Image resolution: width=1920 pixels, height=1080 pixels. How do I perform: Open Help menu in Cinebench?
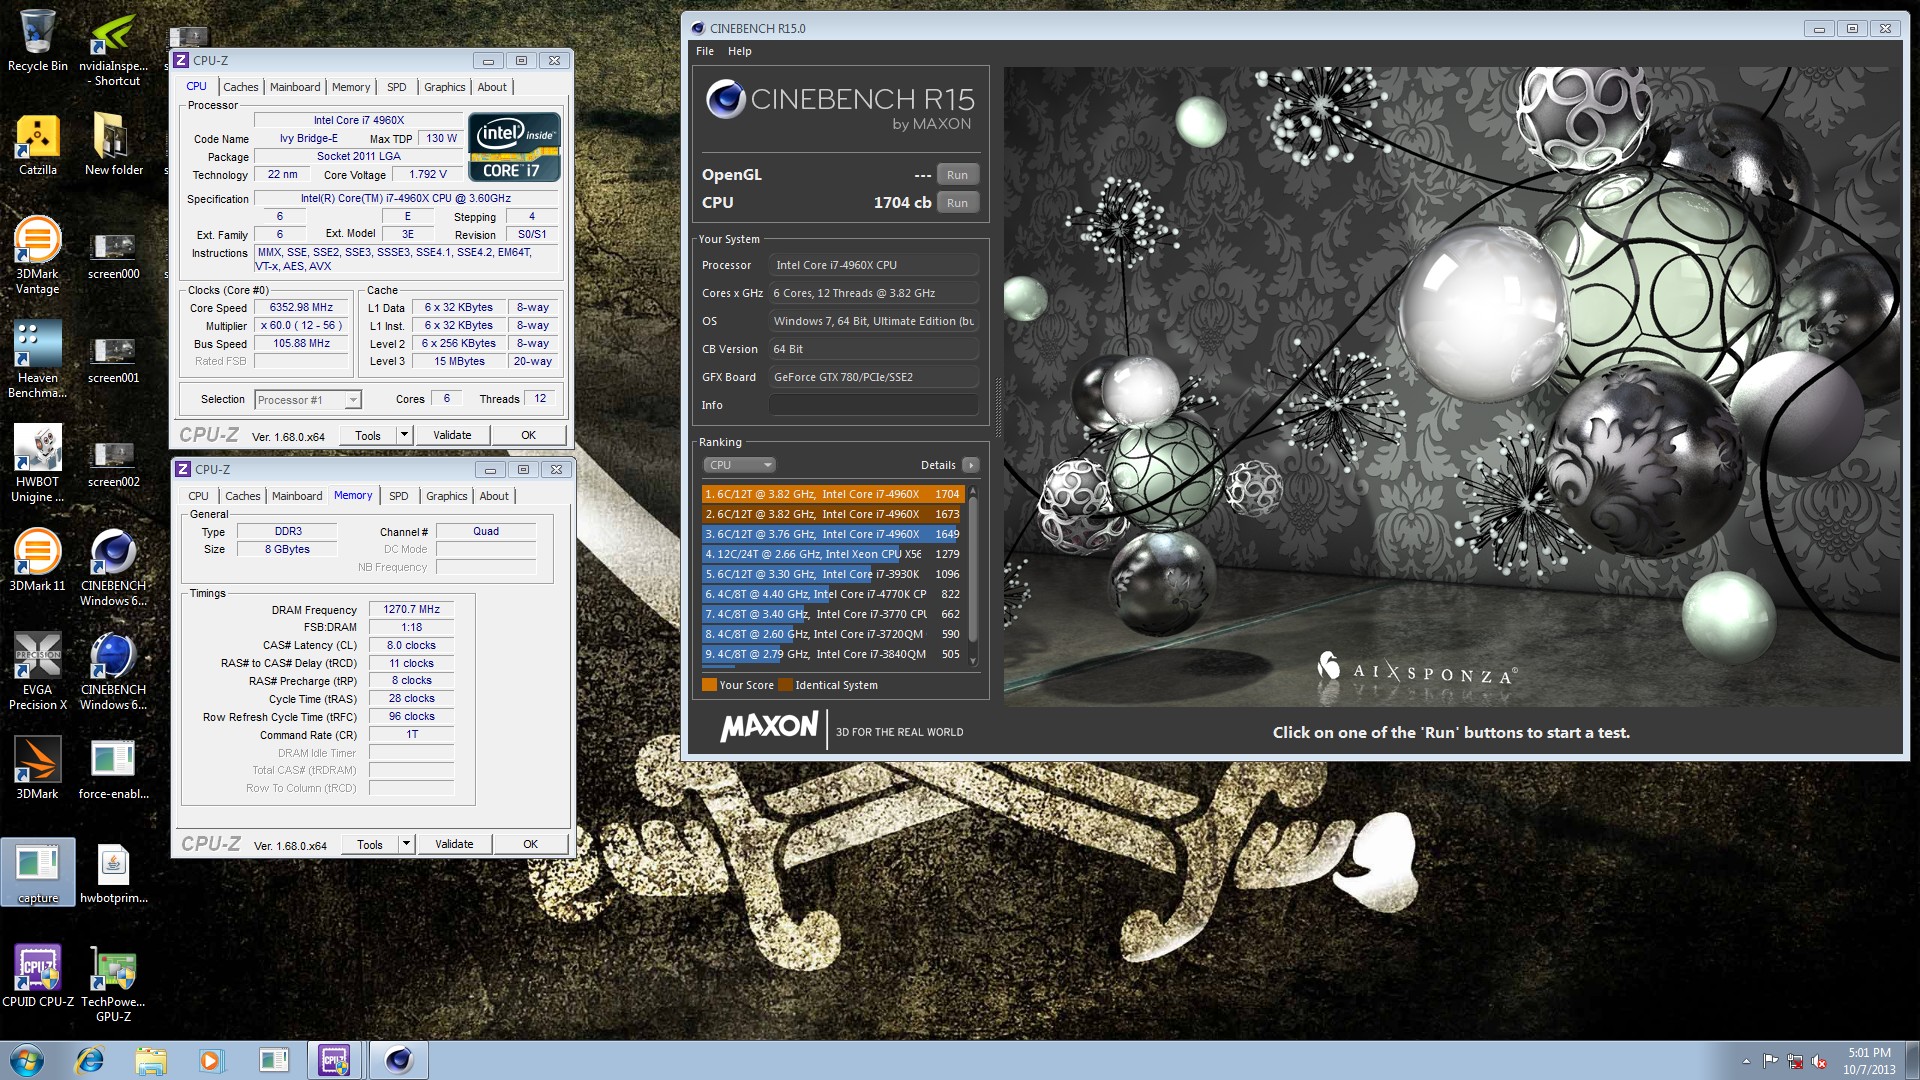740,51
